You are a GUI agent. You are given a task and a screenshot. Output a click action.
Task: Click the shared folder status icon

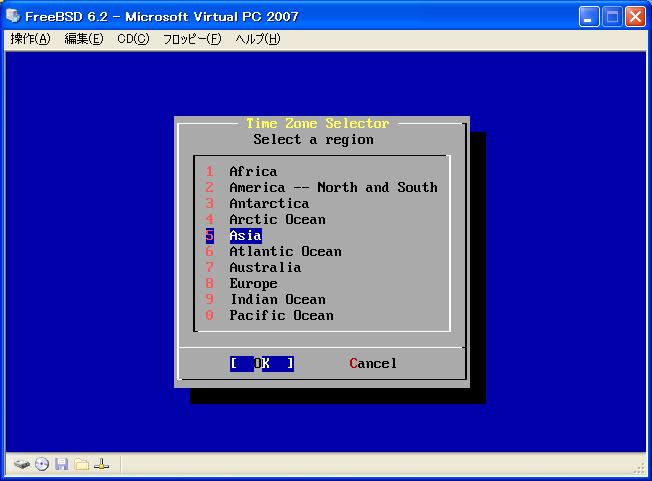click(x=82, y=464)
